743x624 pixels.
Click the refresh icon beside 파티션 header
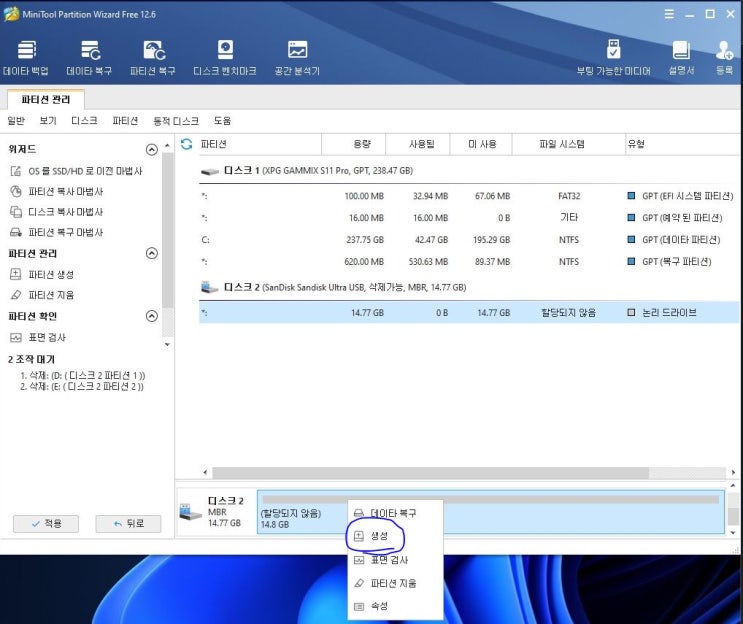pyautogui.click(x=185, y=144)
